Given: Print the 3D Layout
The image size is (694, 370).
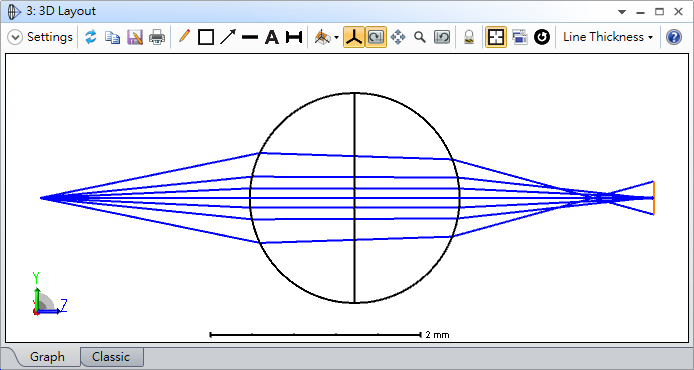Looking at the screenshot, I should (x=157, y=37).
